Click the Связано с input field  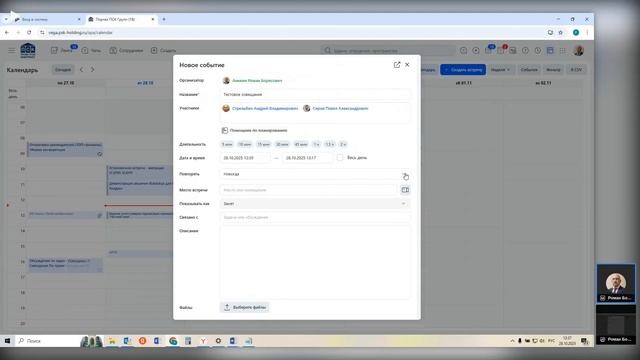coord(315,217)
